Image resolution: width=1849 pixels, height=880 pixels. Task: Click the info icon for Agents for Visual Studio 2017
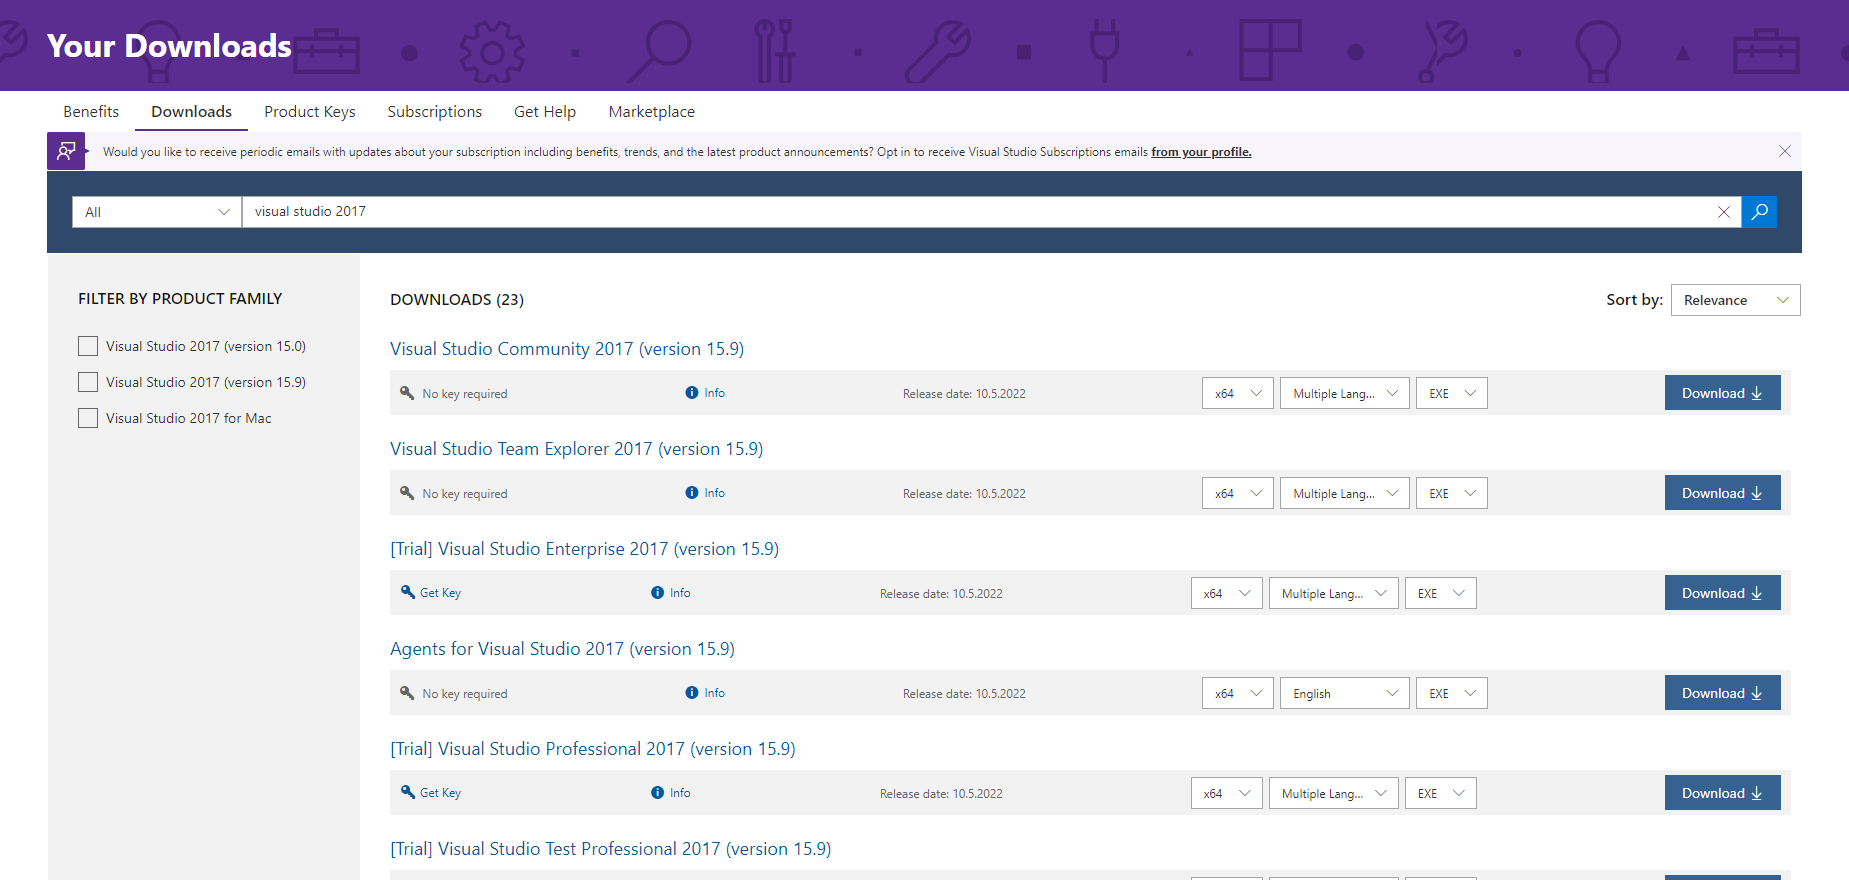pyautogui.click(x=692, y=693)
